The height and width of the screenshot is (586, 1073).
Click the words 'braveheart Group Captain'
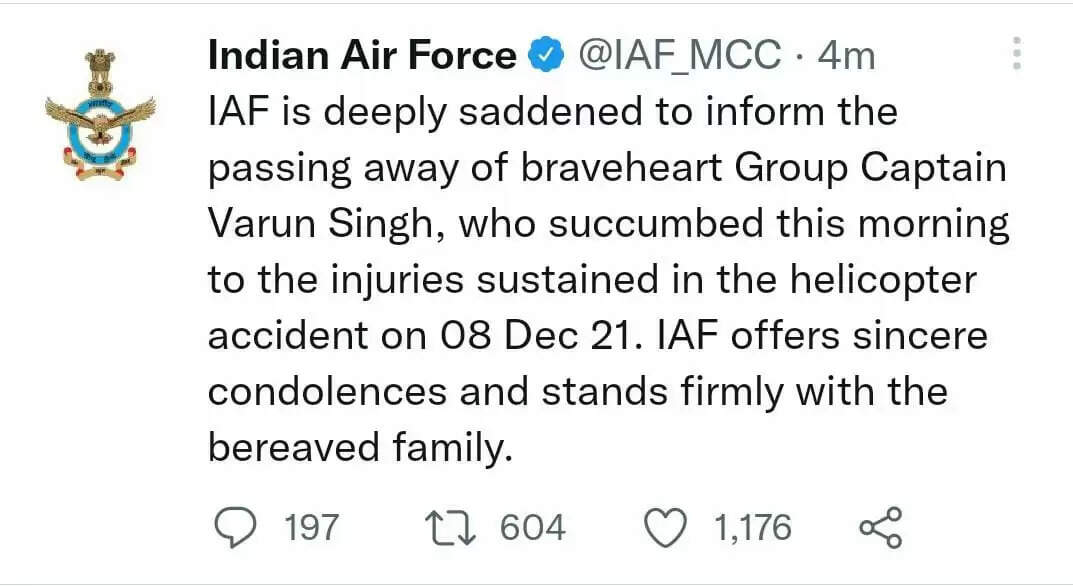764,168
